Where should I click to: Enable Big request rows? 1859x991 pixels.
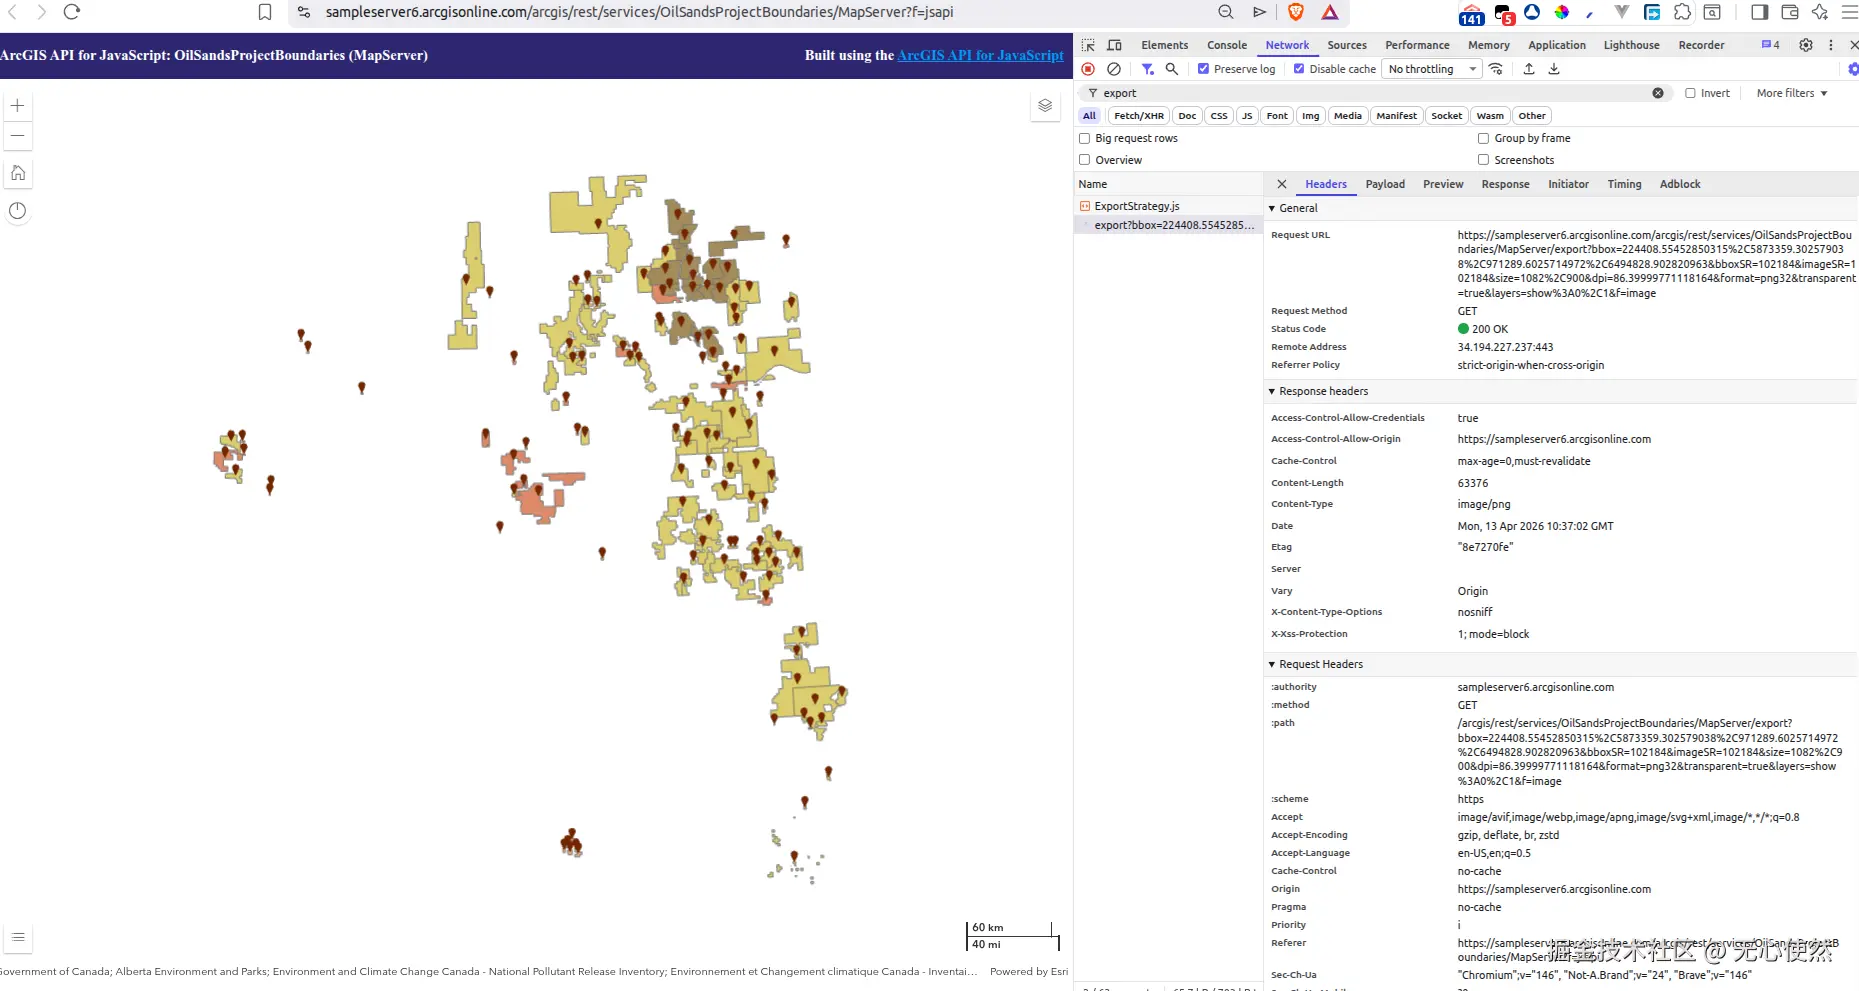(x=1084, y=138)
